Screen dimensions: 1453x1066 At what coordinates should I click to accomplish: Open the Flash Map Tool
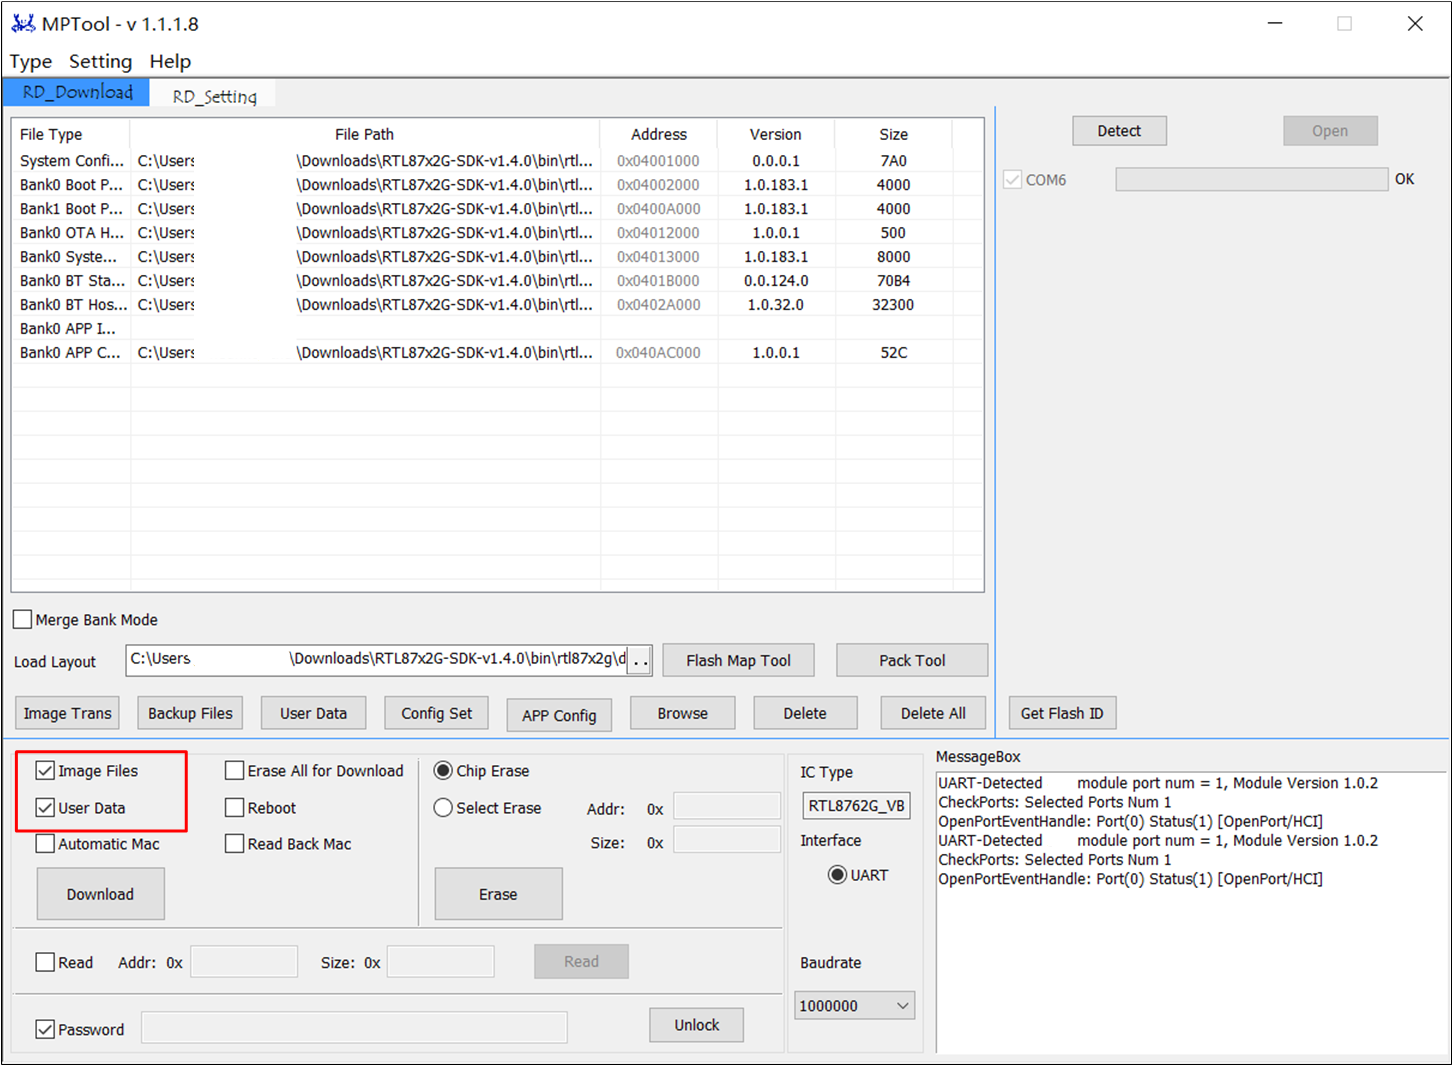[738, 661]
